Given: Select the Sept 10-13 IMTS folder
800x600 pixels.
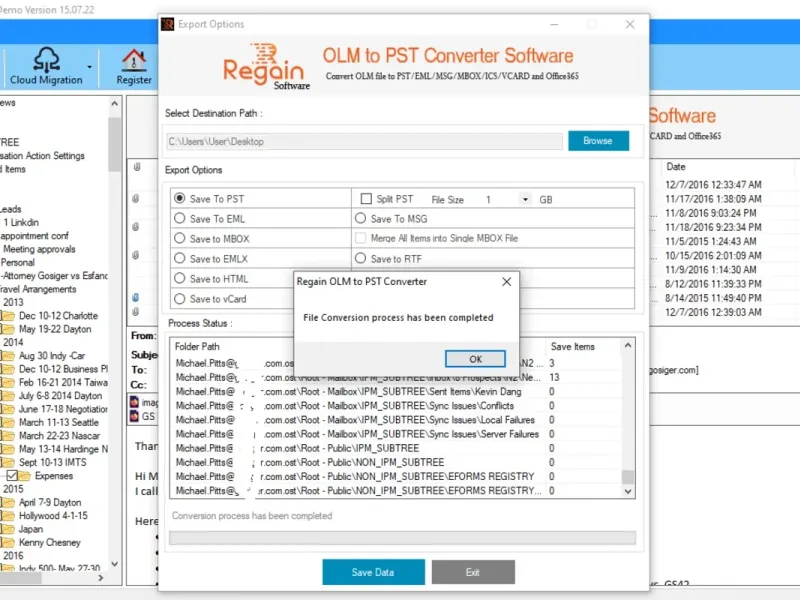Looking at the screenshot, I should coord(53,462).
